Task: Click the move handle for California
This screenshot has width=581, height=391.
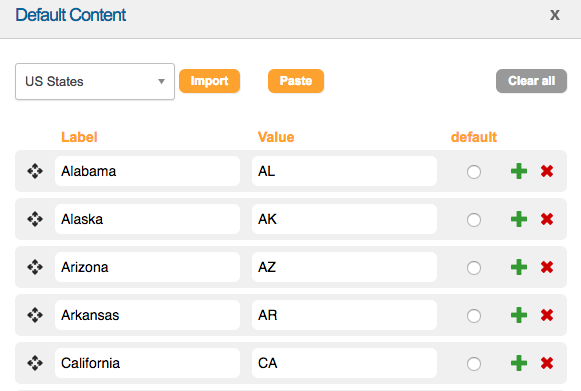Action: click(x=35, y=363)
